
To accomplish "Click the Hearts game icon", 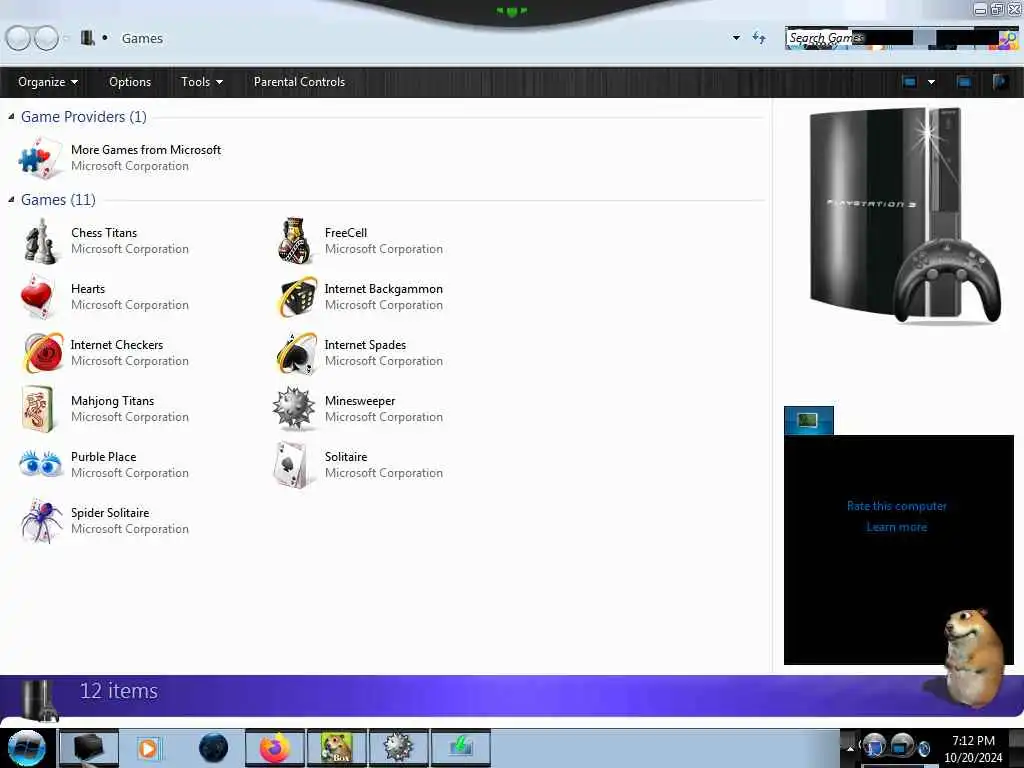I will 37,296.
